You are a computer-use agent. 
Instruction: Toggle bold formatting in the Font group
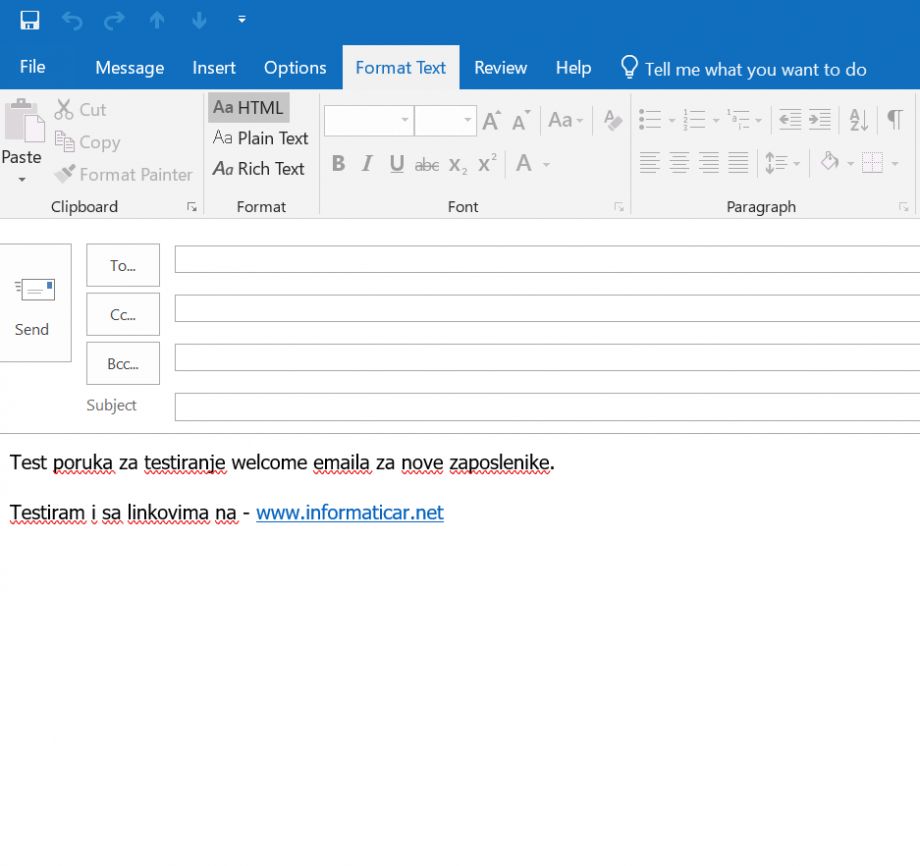[x=338, y=162]
